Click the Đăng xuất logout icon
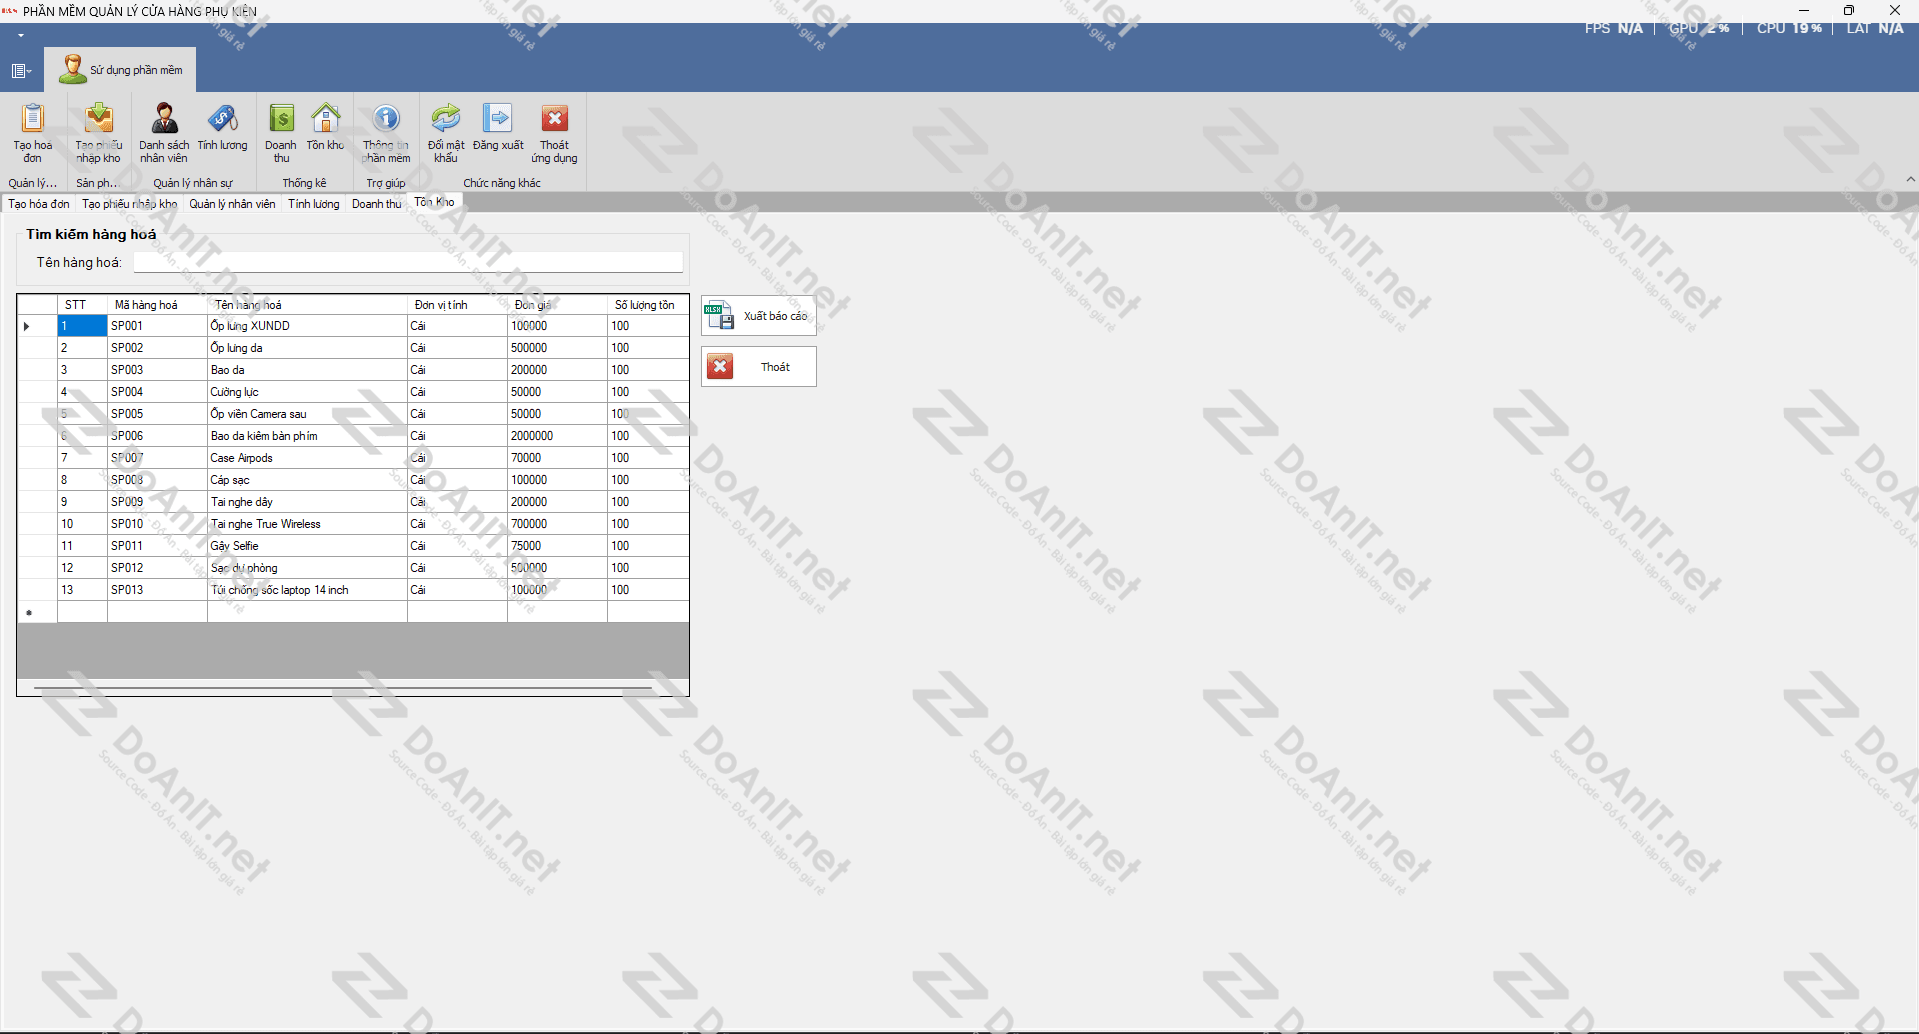 click(498, 127)
